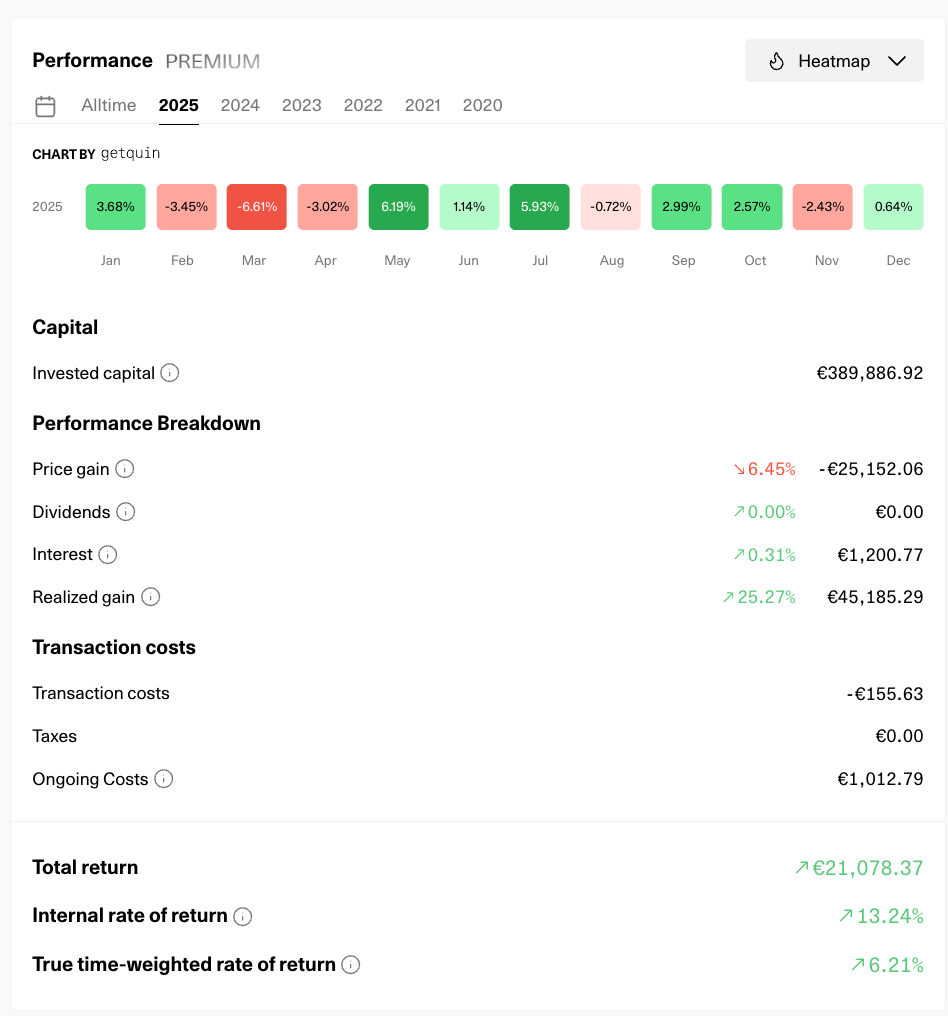Open Internal rate of return info icon

pos(243,916)
